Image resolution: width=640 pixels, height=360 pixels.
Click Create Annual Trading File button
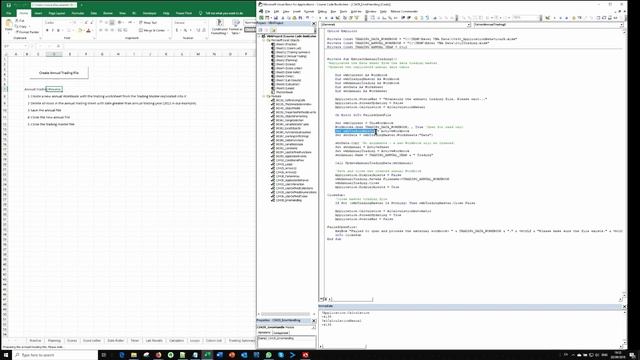[59, 73]
